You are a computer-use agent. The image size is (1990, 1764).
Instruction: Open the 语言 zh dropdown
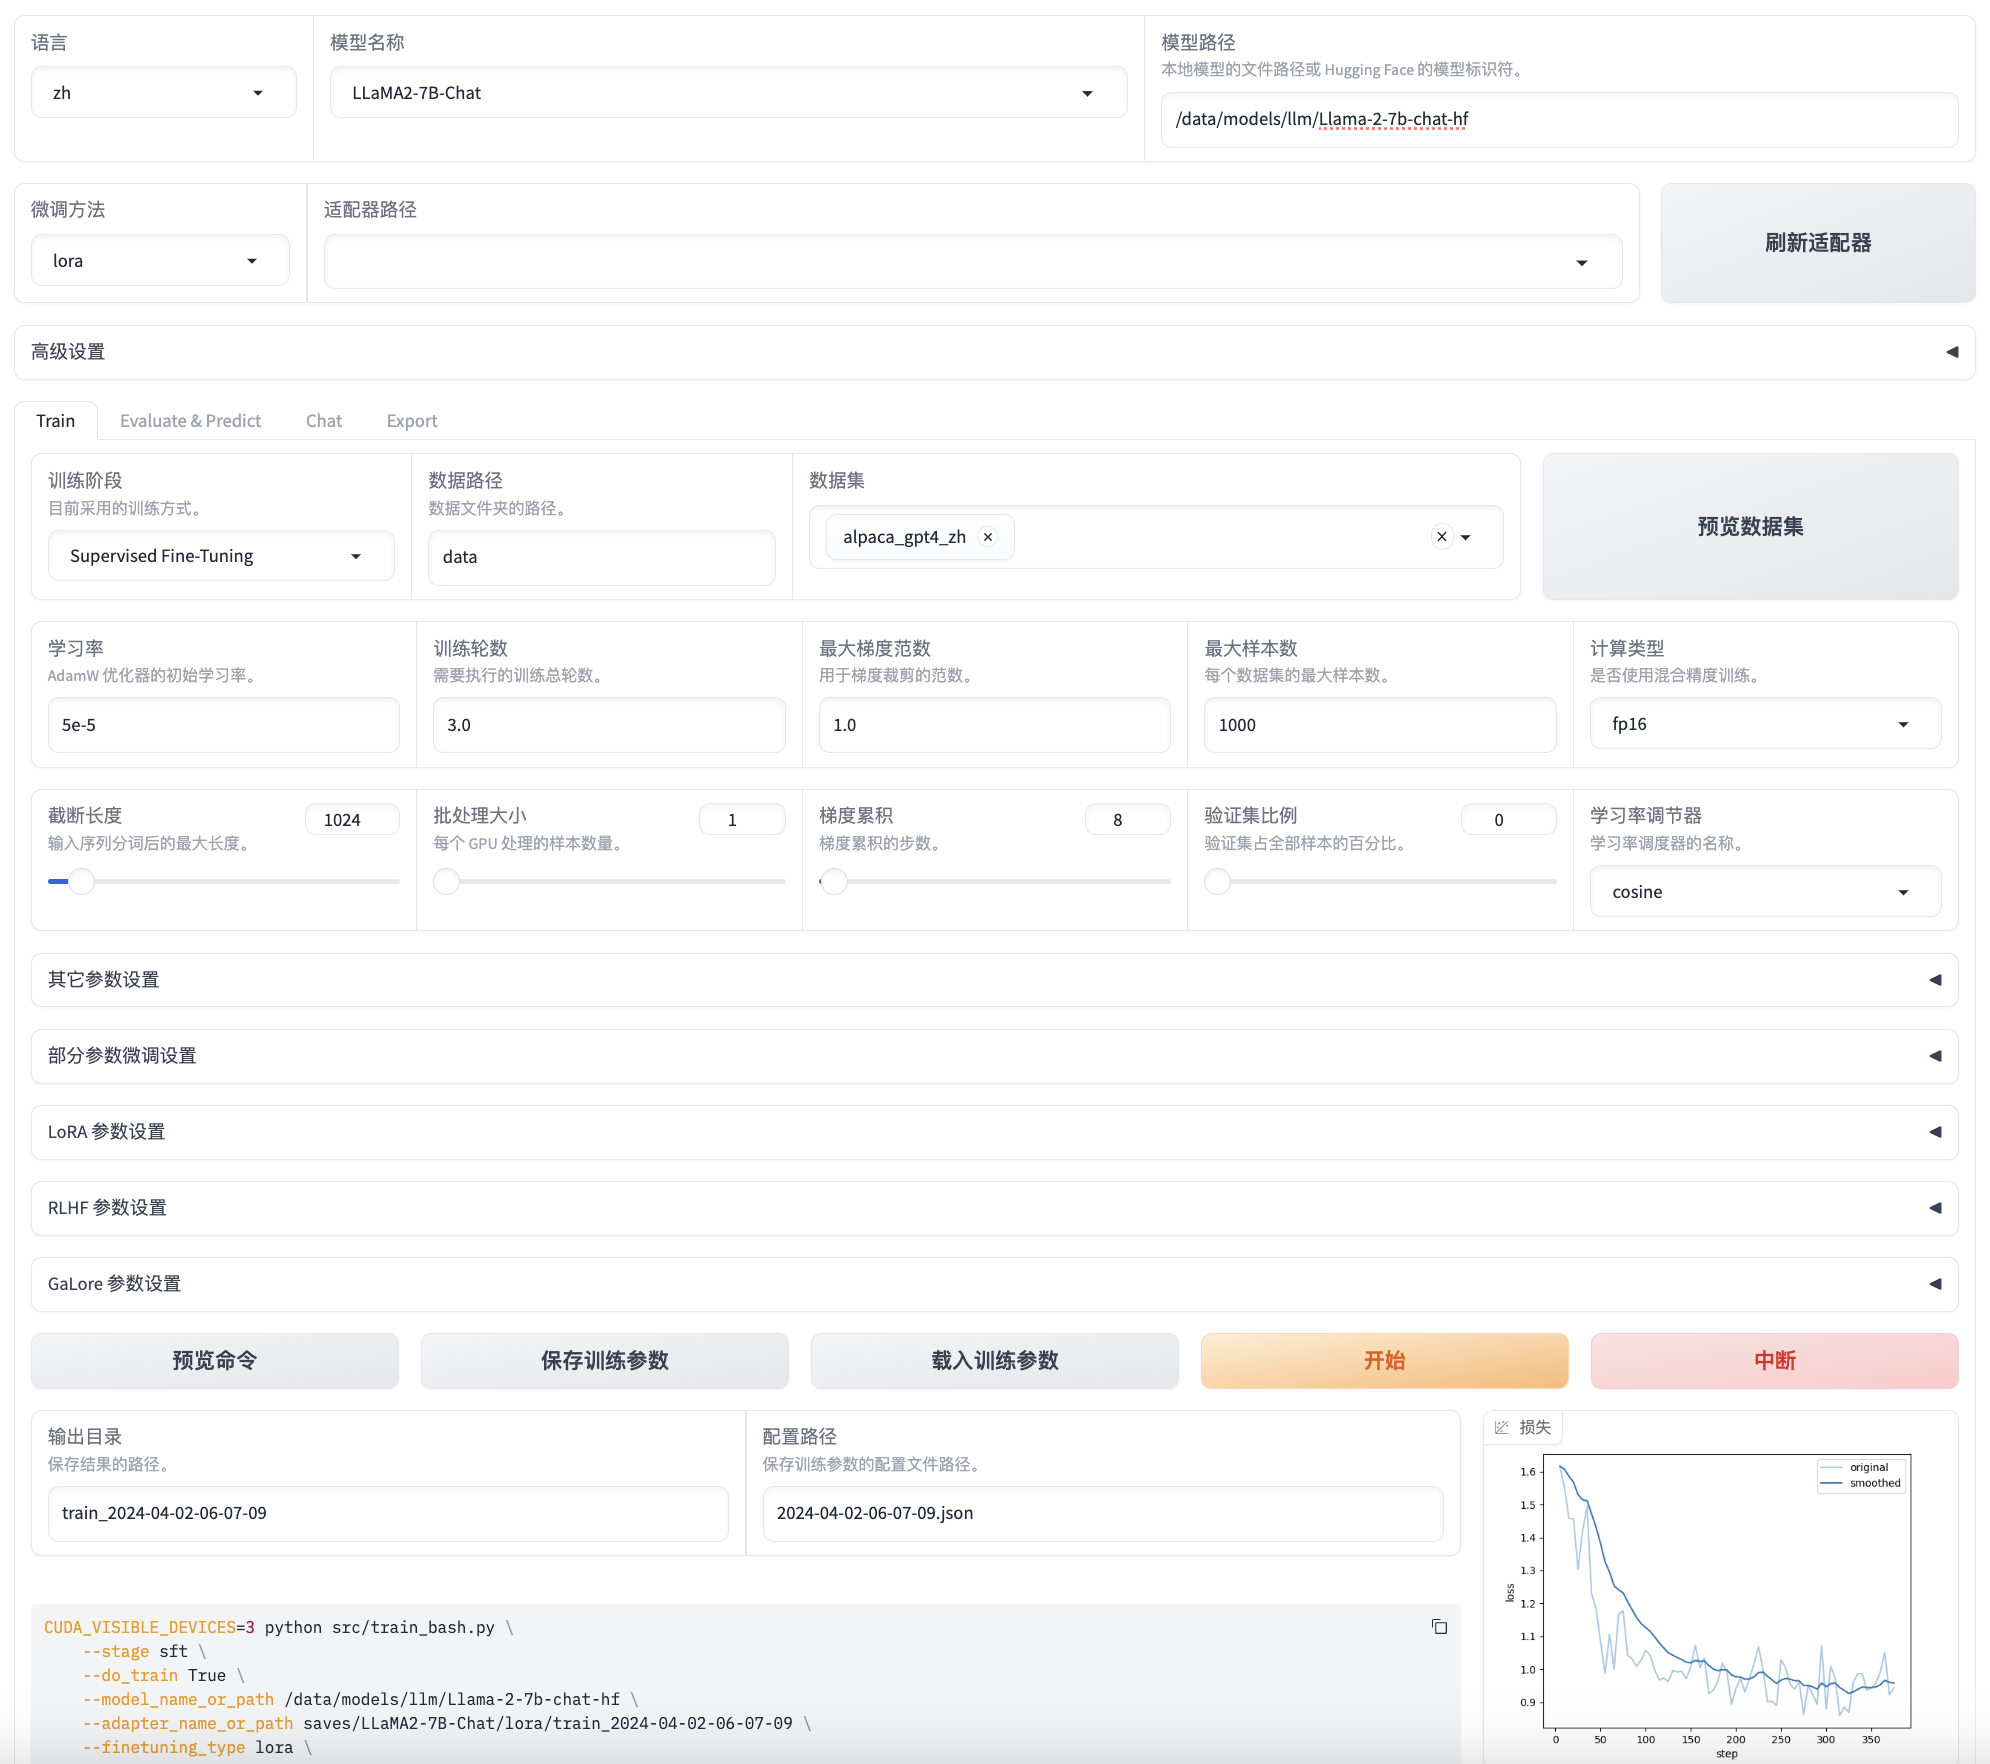(163, 93)
